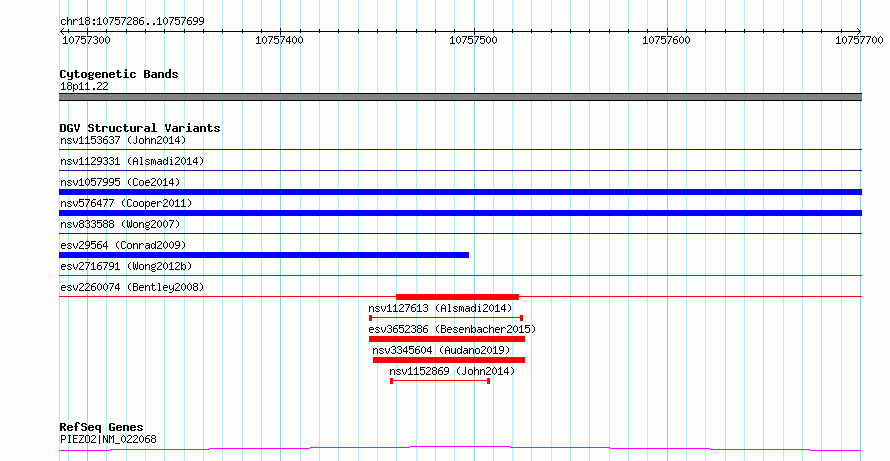890x461 pixels.
Task: Click the thin red esv2716791 line
Action: tap(460, 276)
